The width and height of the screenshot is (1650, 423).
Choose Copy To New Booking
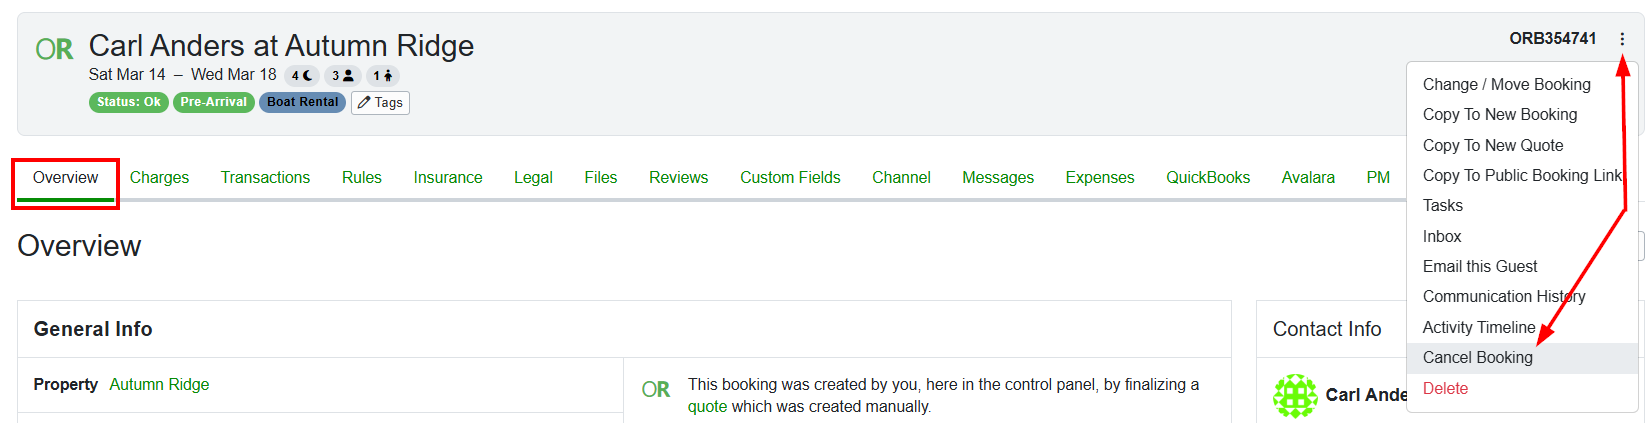coord(1522,115)
